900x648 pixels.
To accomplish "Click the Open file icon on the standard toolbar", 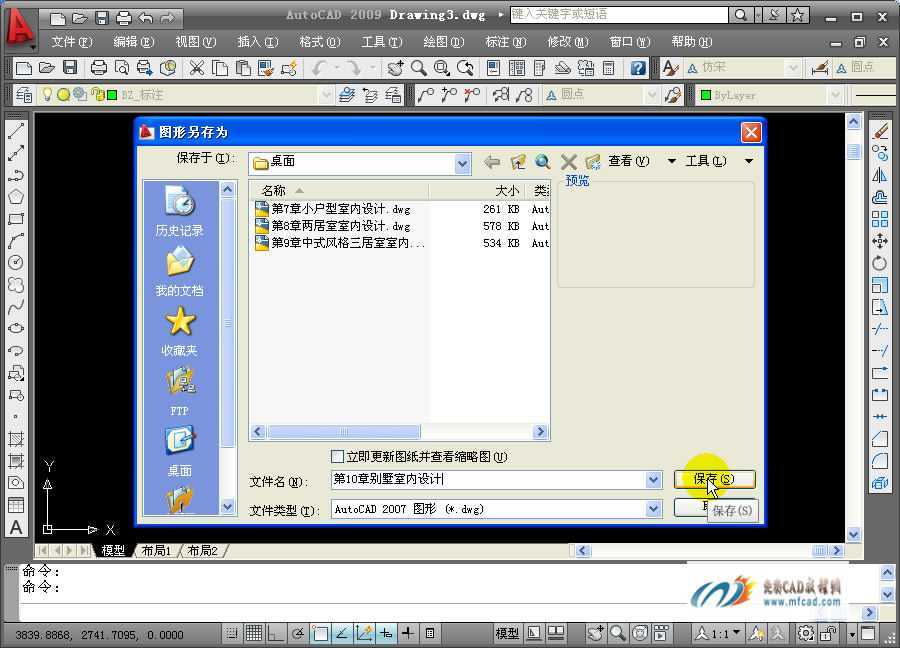I will point(46,68).
